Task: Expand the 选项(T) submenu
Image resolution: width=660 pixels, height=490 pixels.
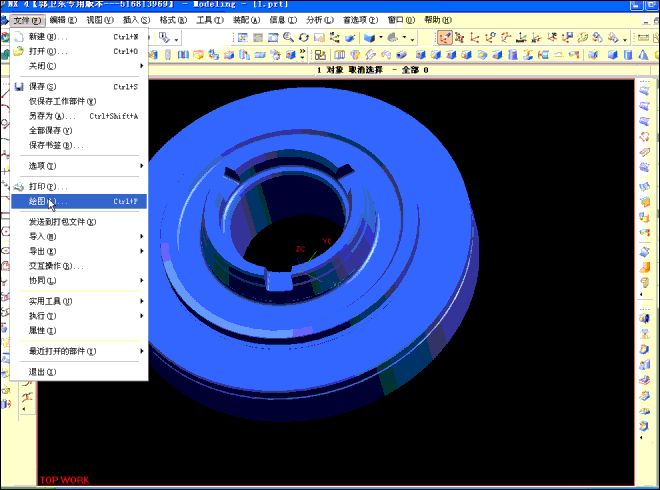Action: pos(142,166)
